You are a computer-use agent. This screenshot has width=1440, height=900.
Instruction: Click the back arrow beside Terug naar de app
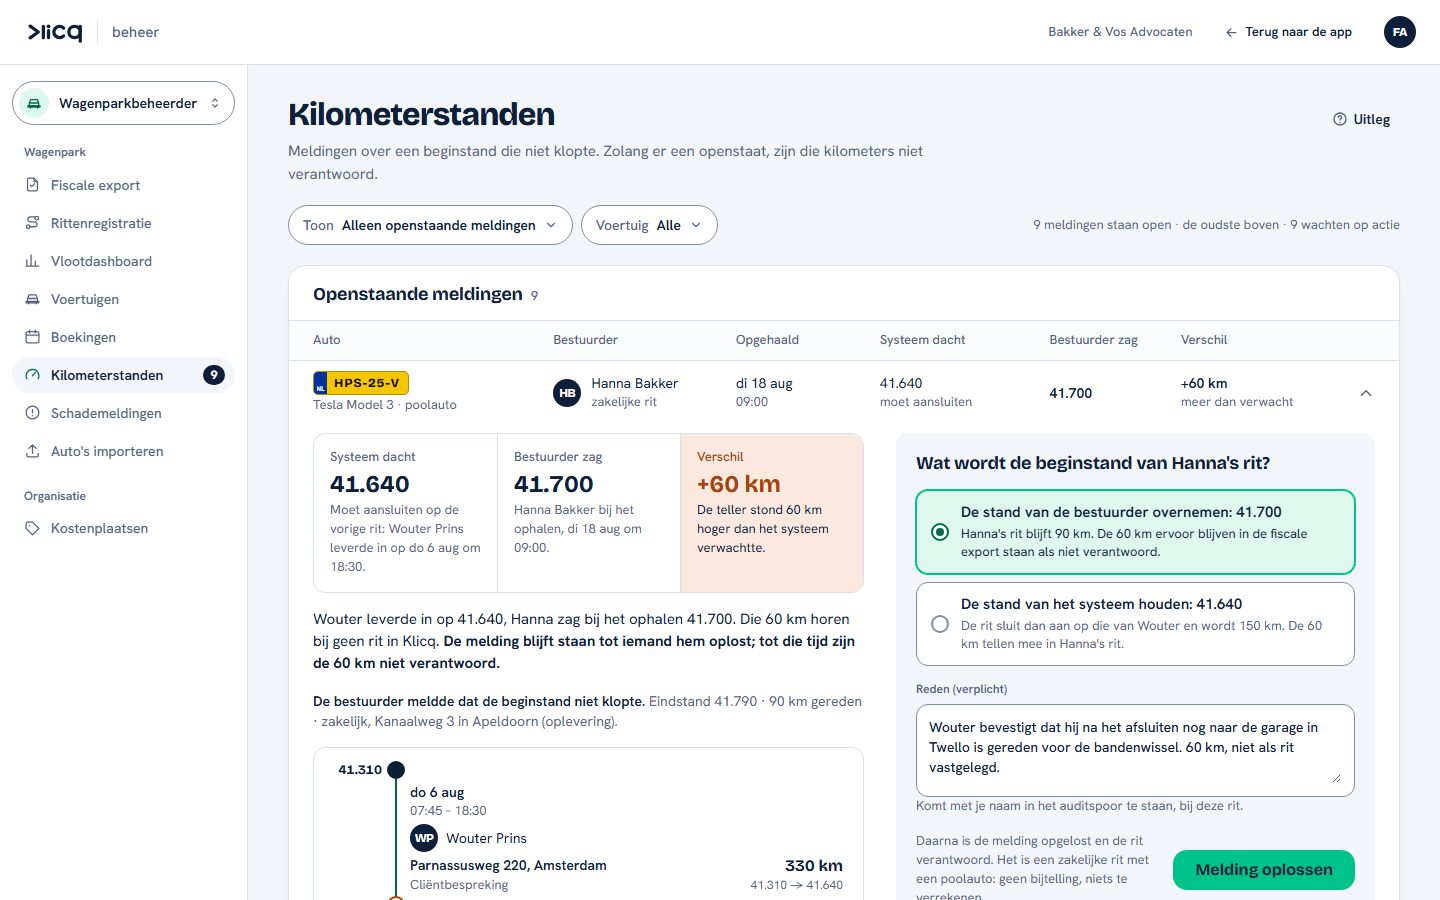1231,32
